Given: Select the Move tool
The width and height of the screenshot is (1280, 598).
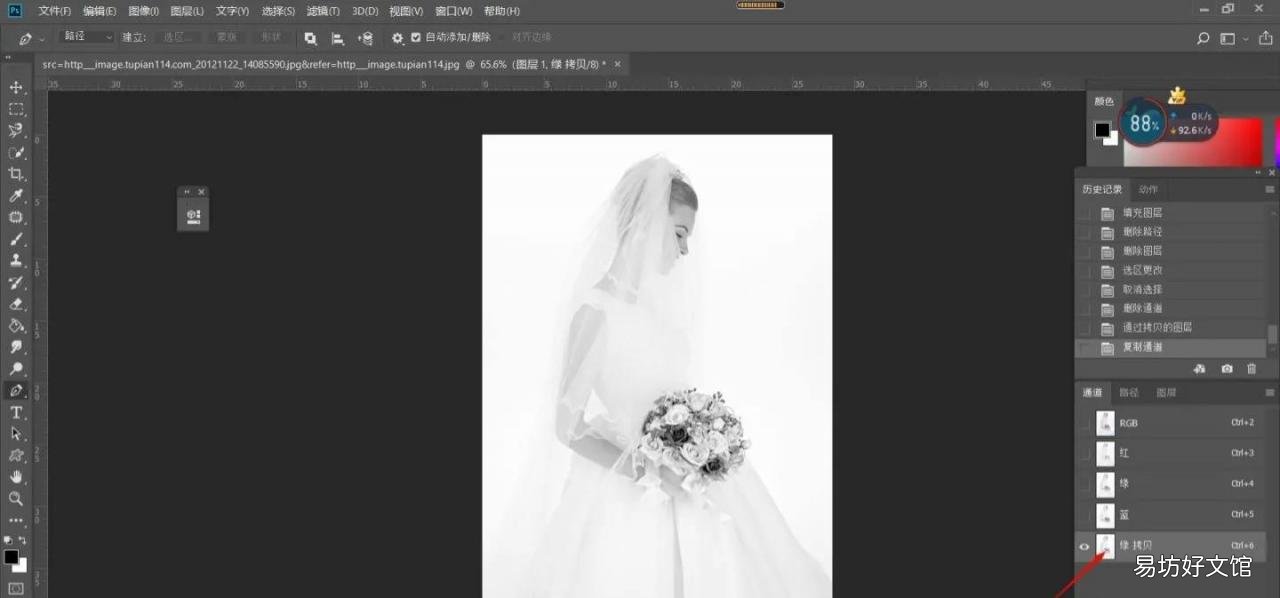Looking at the screenshot, I should 16,87.
